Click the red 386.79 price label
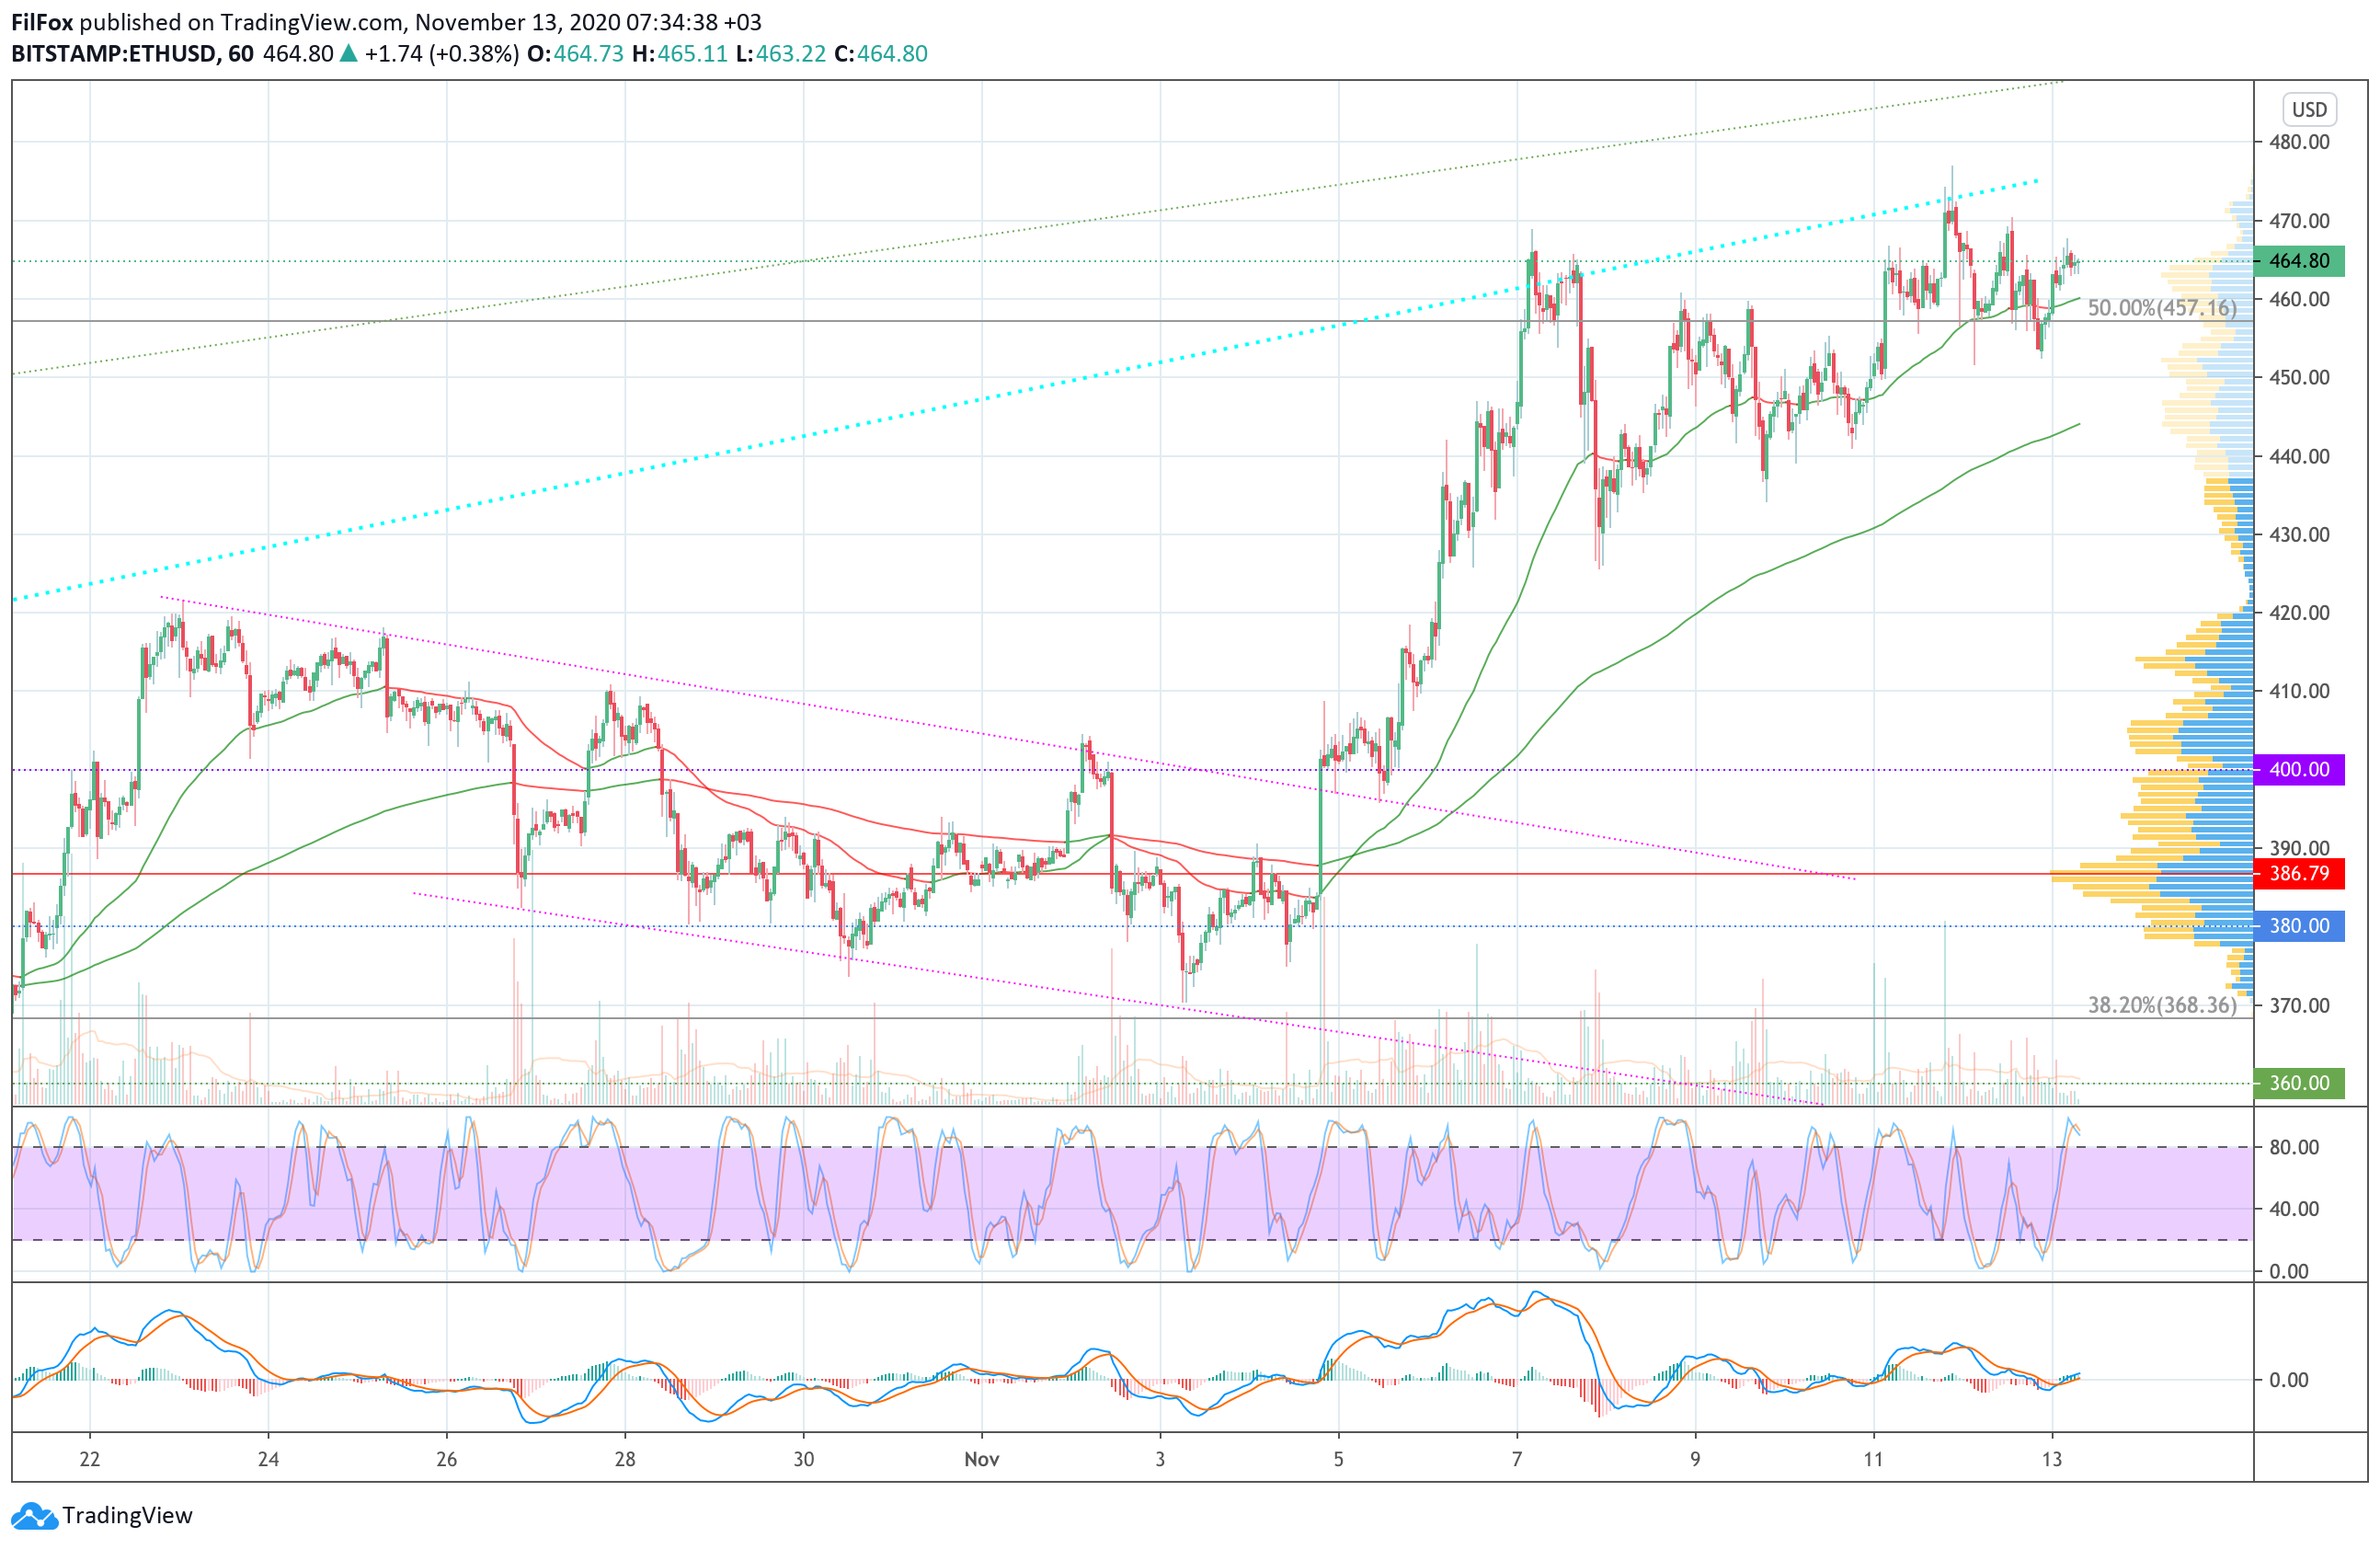The width and height of the screenshot is (2380, 1549). tap(2299, 874)
